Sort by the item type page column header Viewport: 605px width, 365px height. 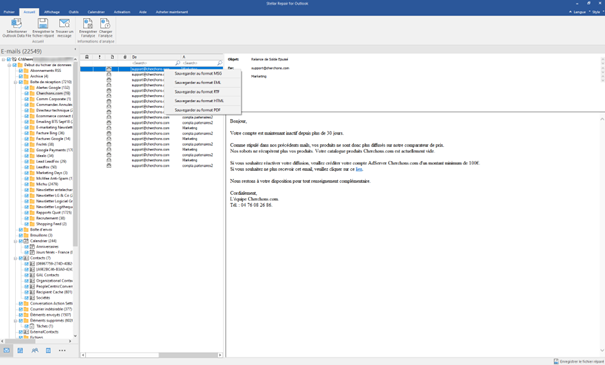click(x=112, y=57)
